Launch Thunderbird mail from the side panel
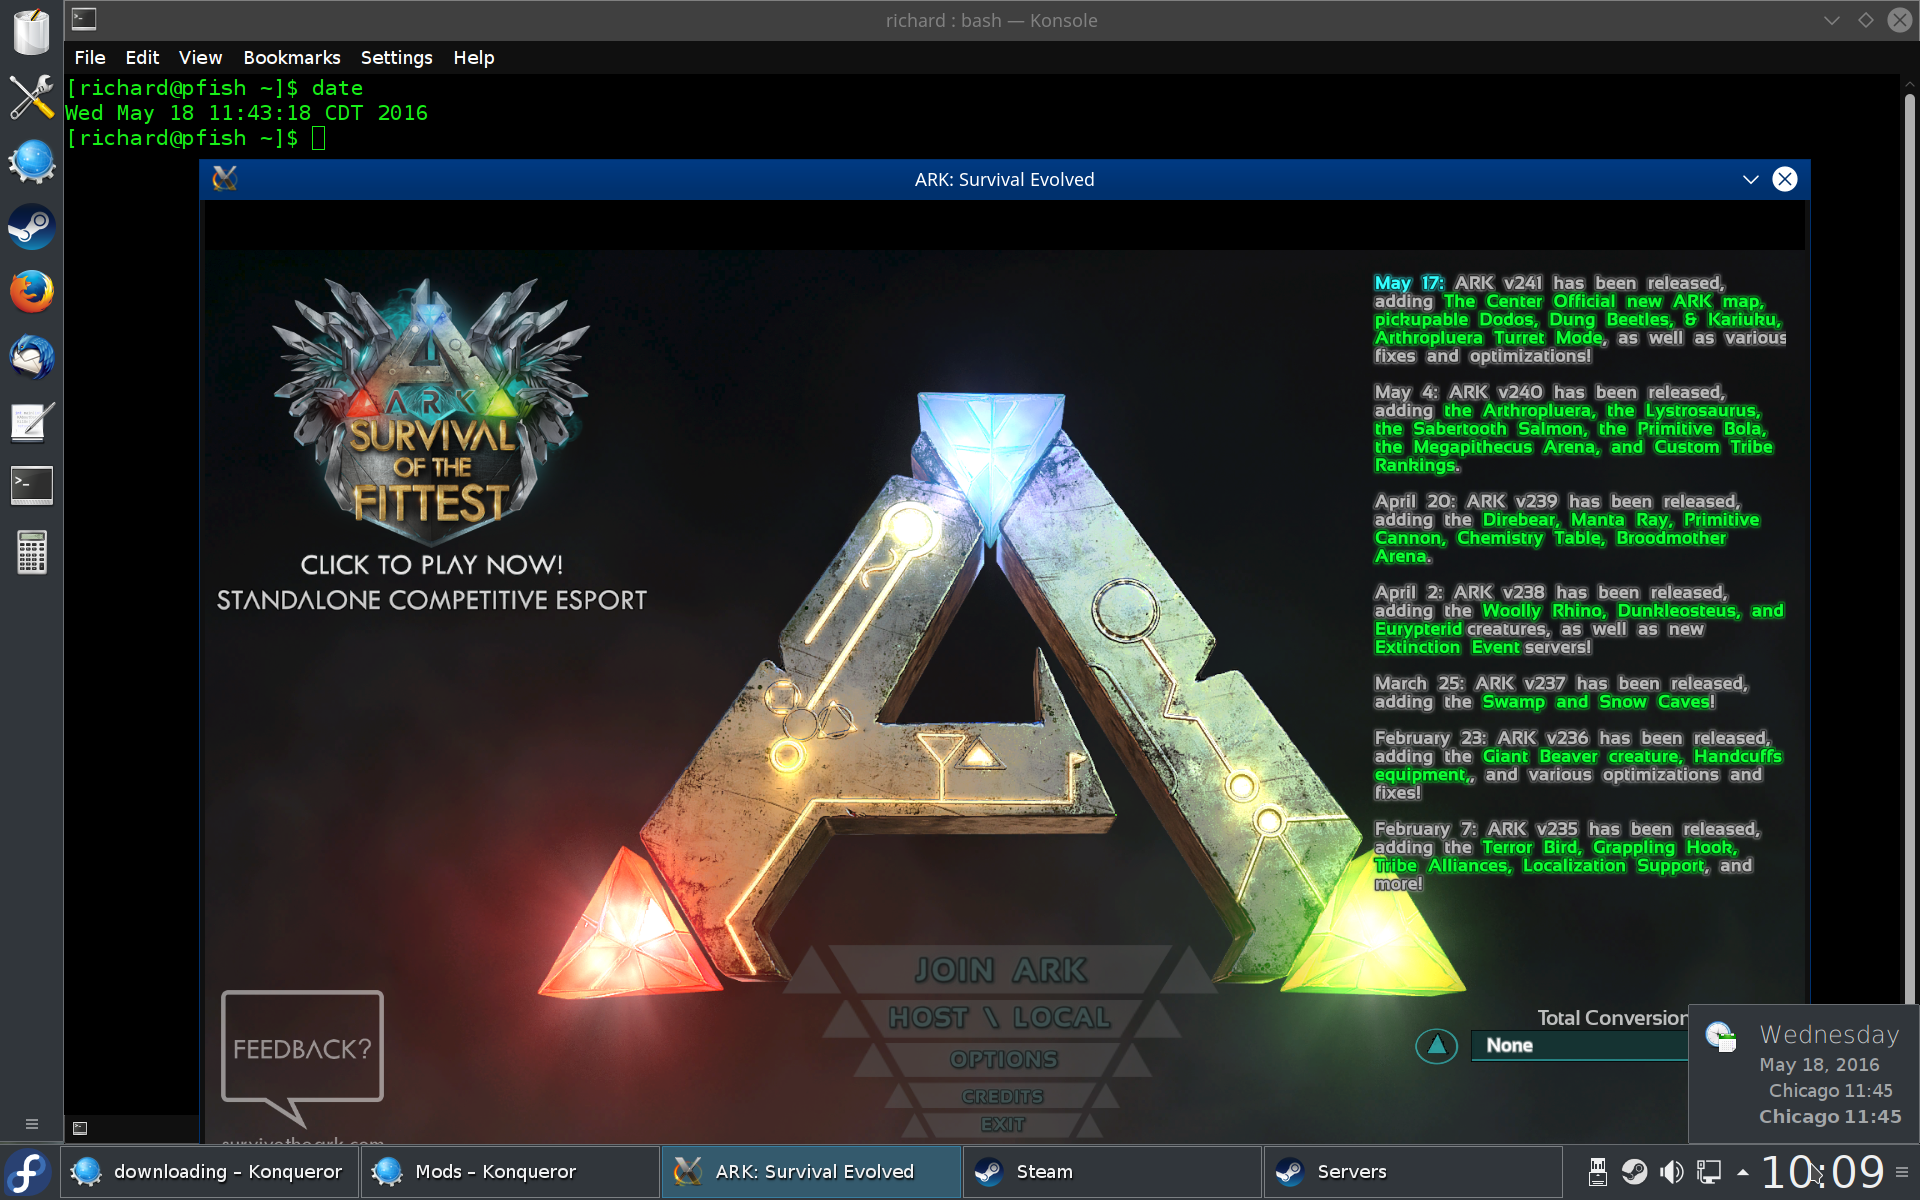 tap(31, 357)
